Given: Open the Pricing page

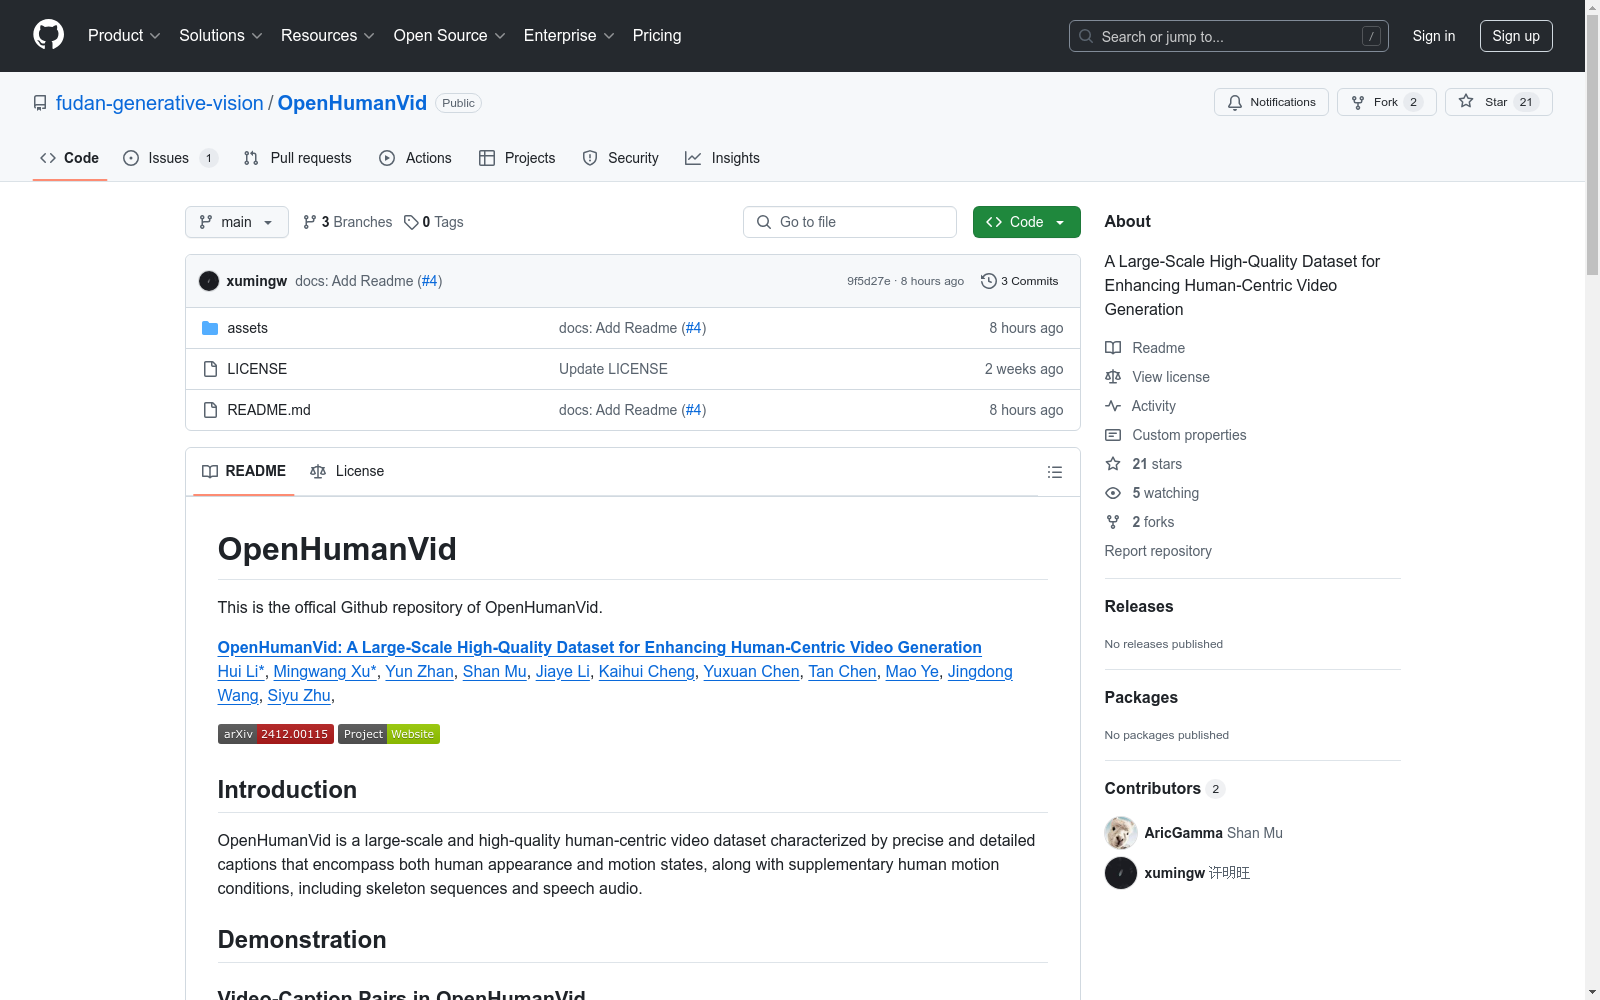Looking at the screenshot, I should click(x=657, y=36).
